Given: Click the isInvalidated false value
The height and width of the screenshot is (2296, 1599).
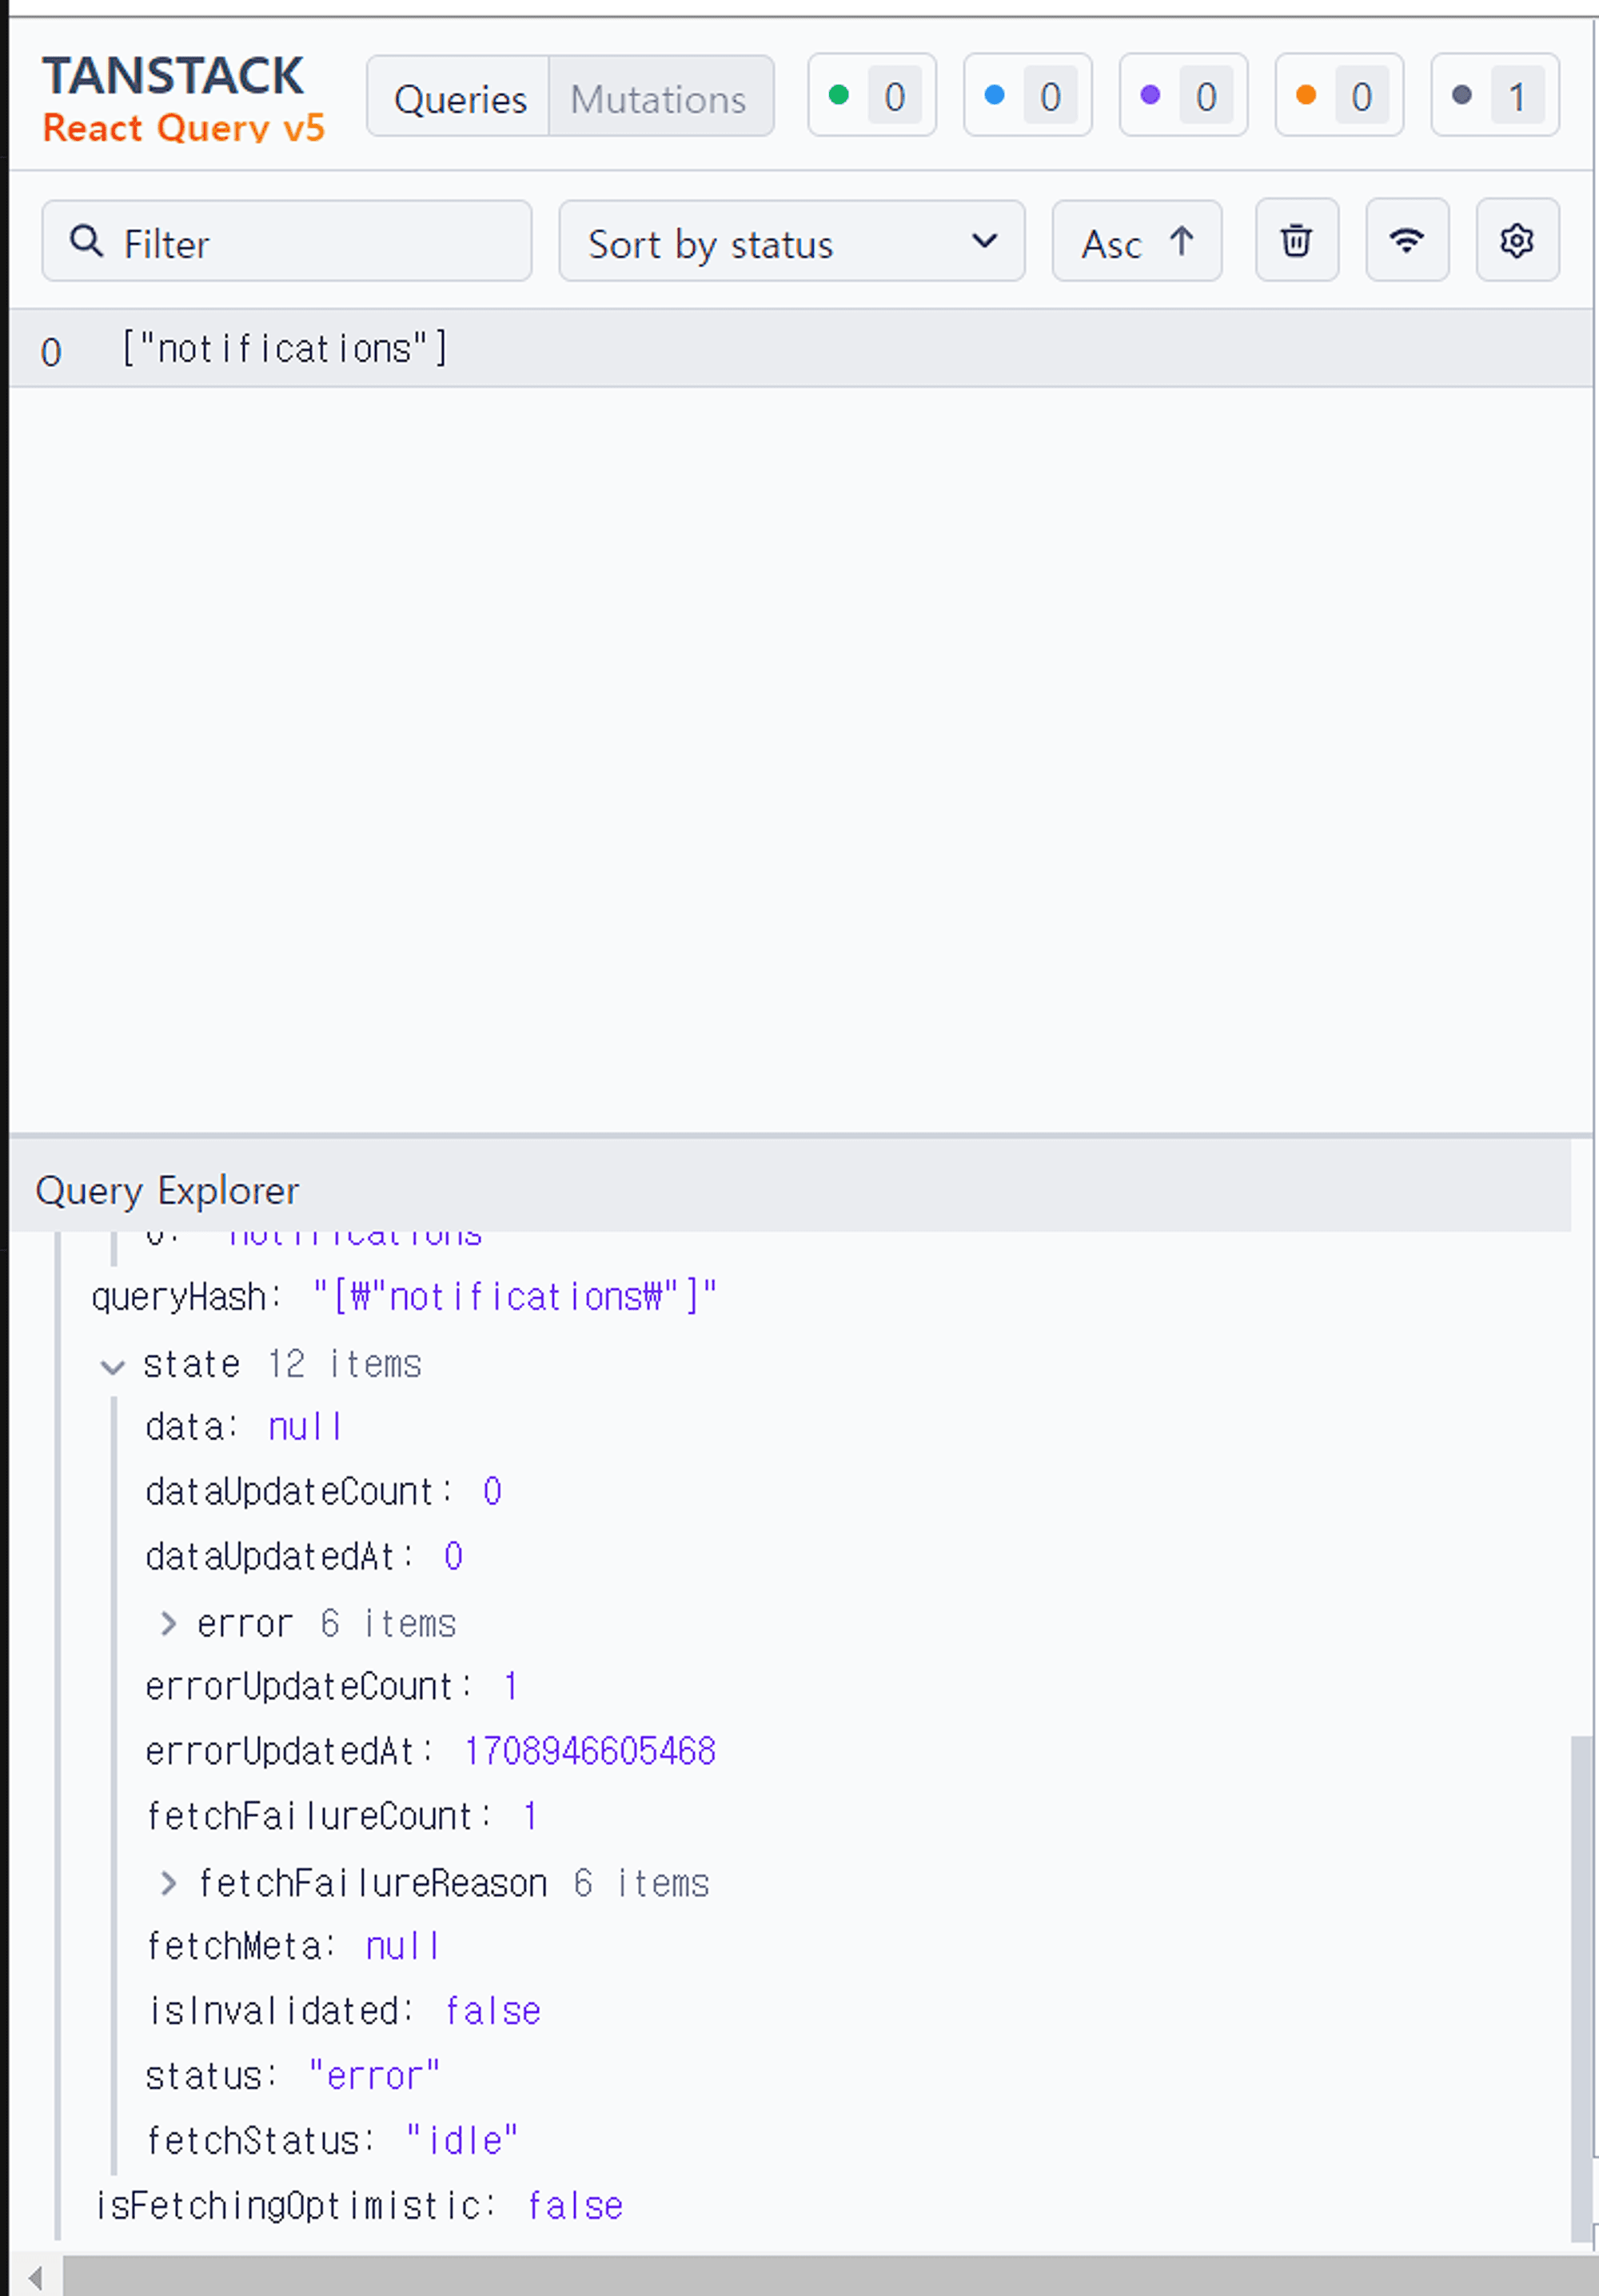Looking at the screenshot, I should 493,2011.
